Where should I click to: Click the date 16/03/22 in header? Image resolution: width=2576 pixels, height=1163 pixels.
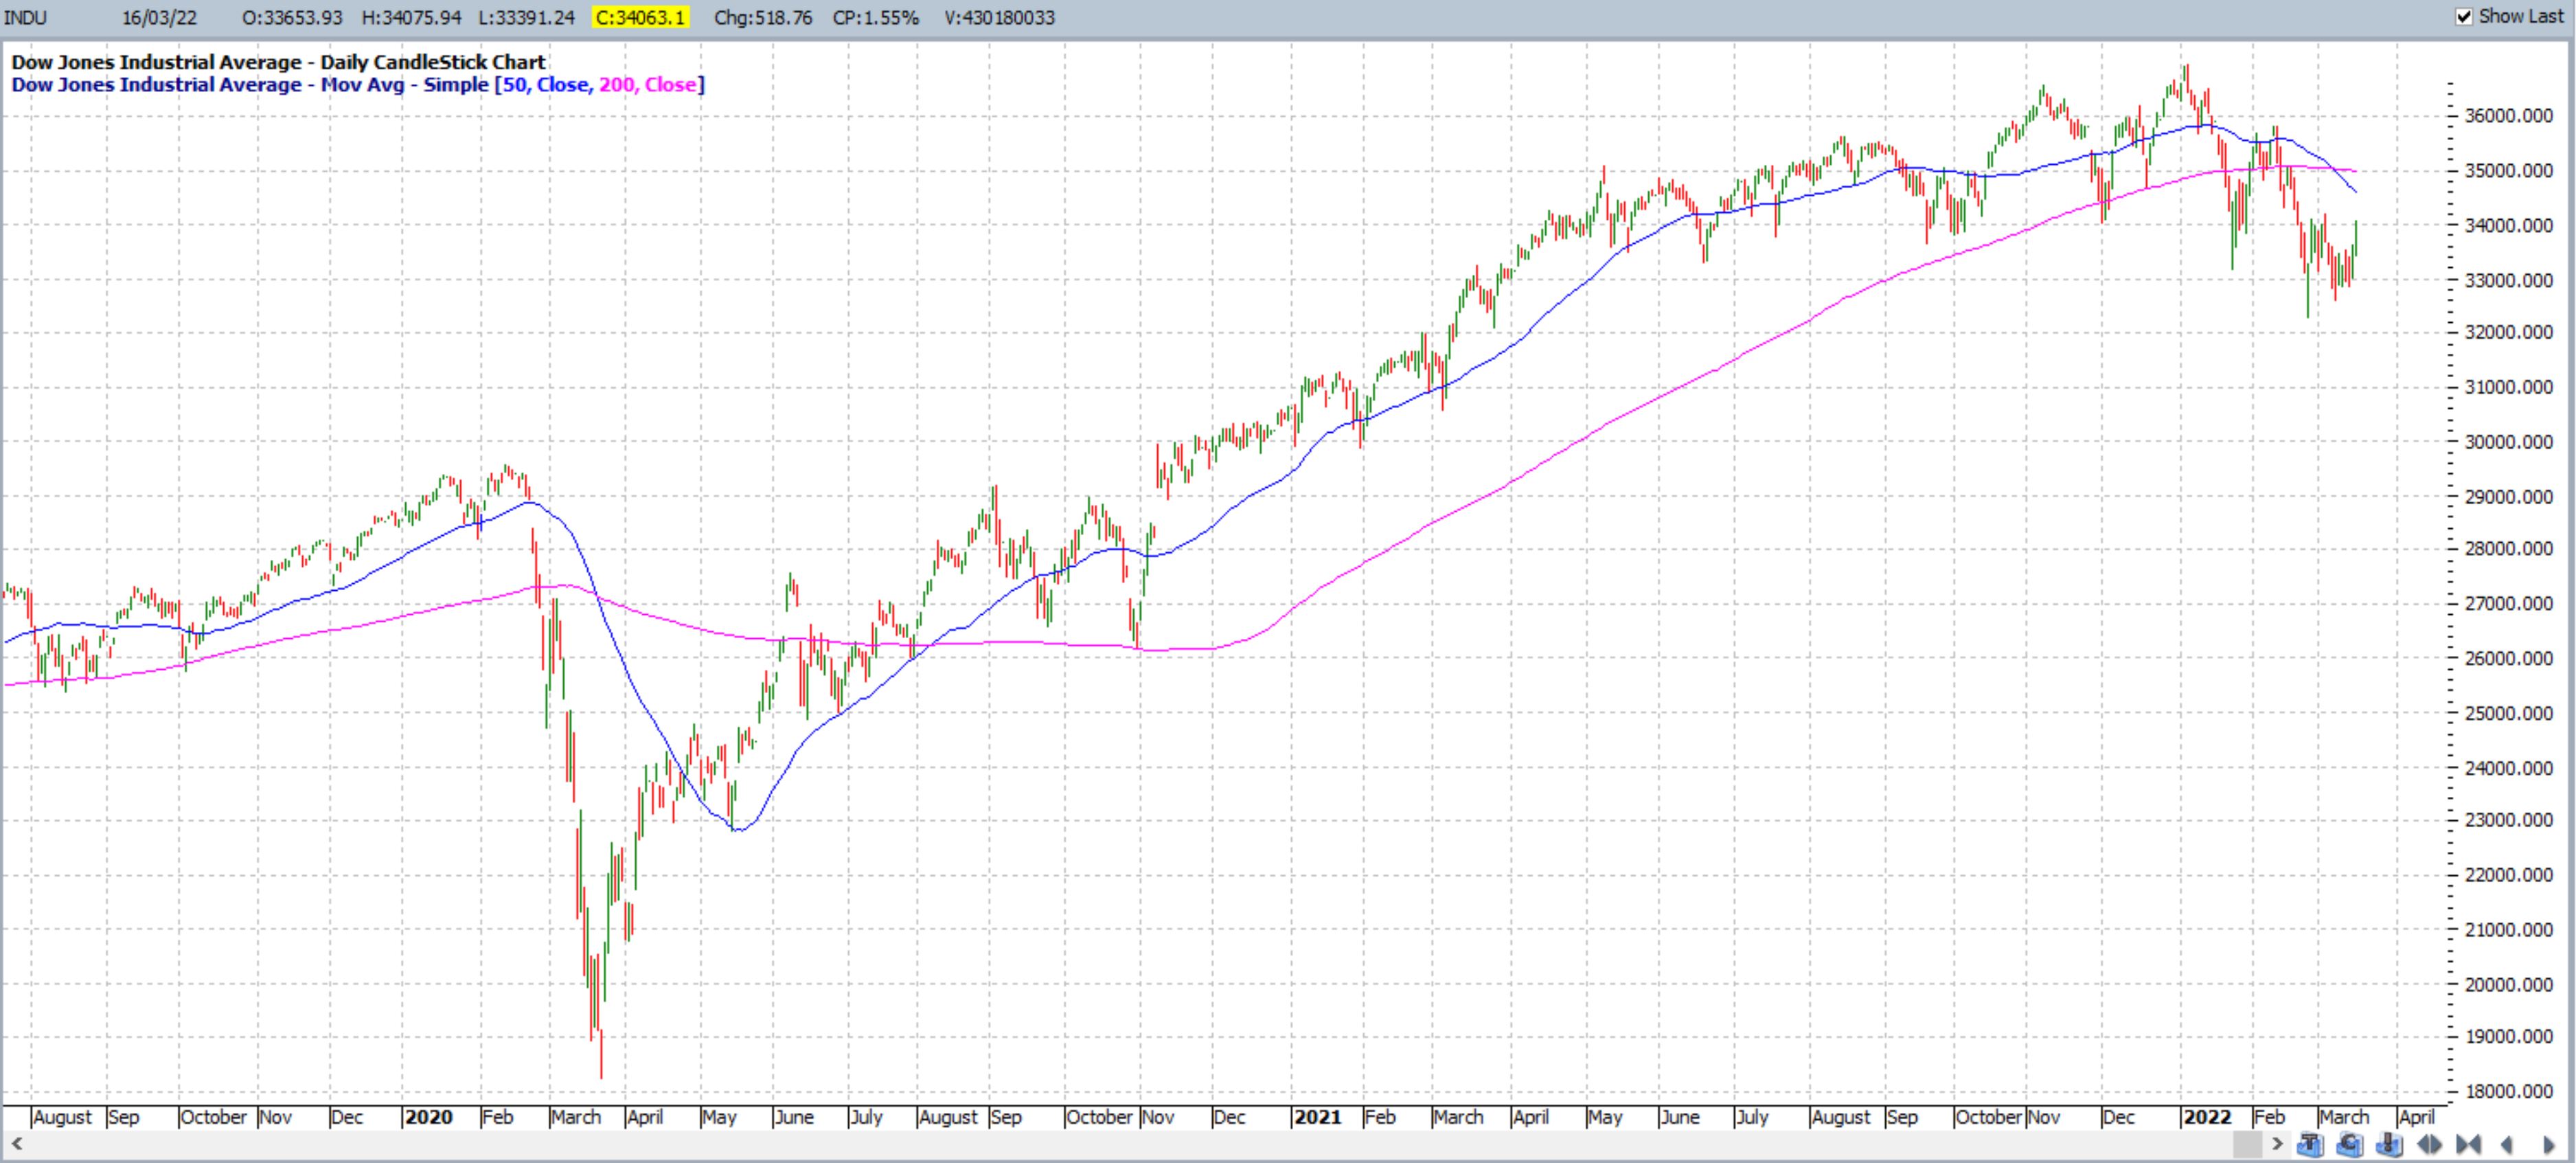tap(160, 17)
